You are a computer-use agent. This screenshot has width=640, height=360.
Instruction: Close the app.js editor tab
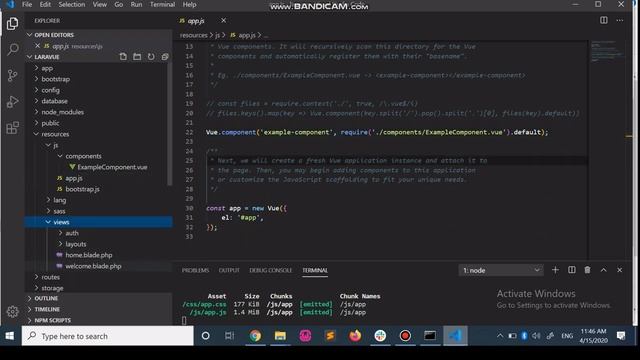point(223,20)
